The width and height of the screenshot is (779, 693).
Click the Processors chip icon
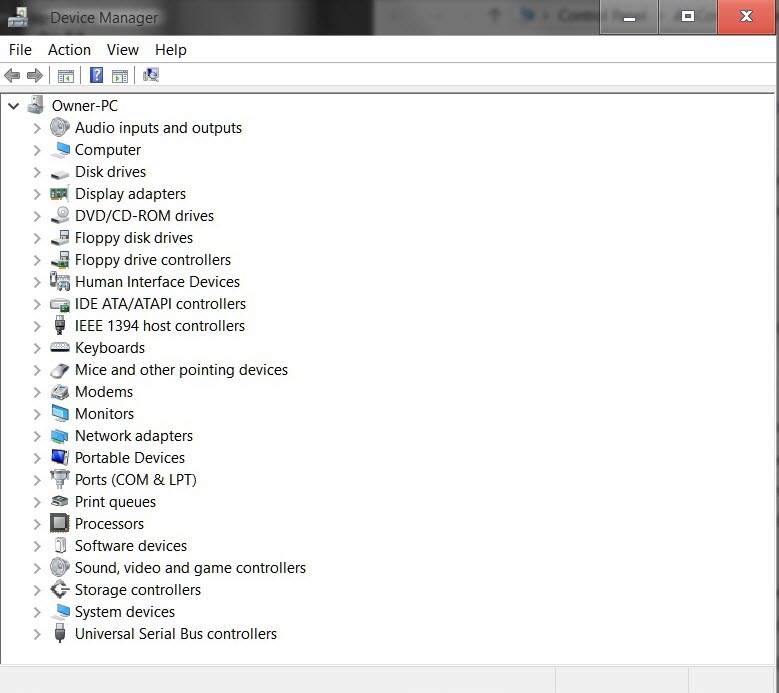click(x=60, y=523)
